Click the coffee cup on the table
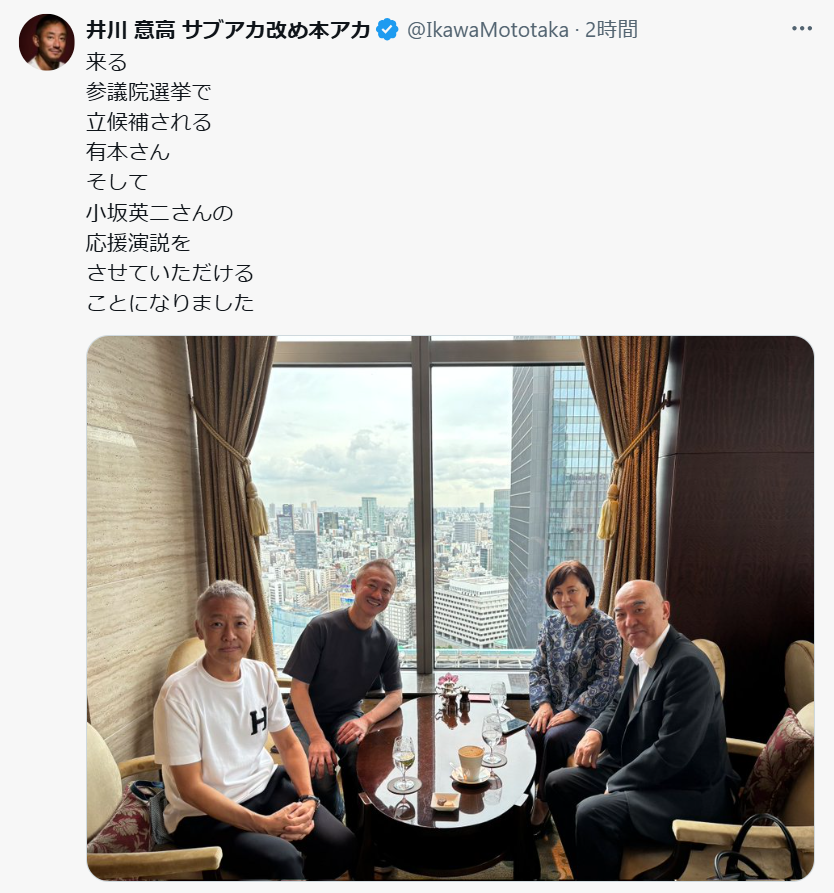The height and width of the screenshot is (893, 834). (471, 763)
